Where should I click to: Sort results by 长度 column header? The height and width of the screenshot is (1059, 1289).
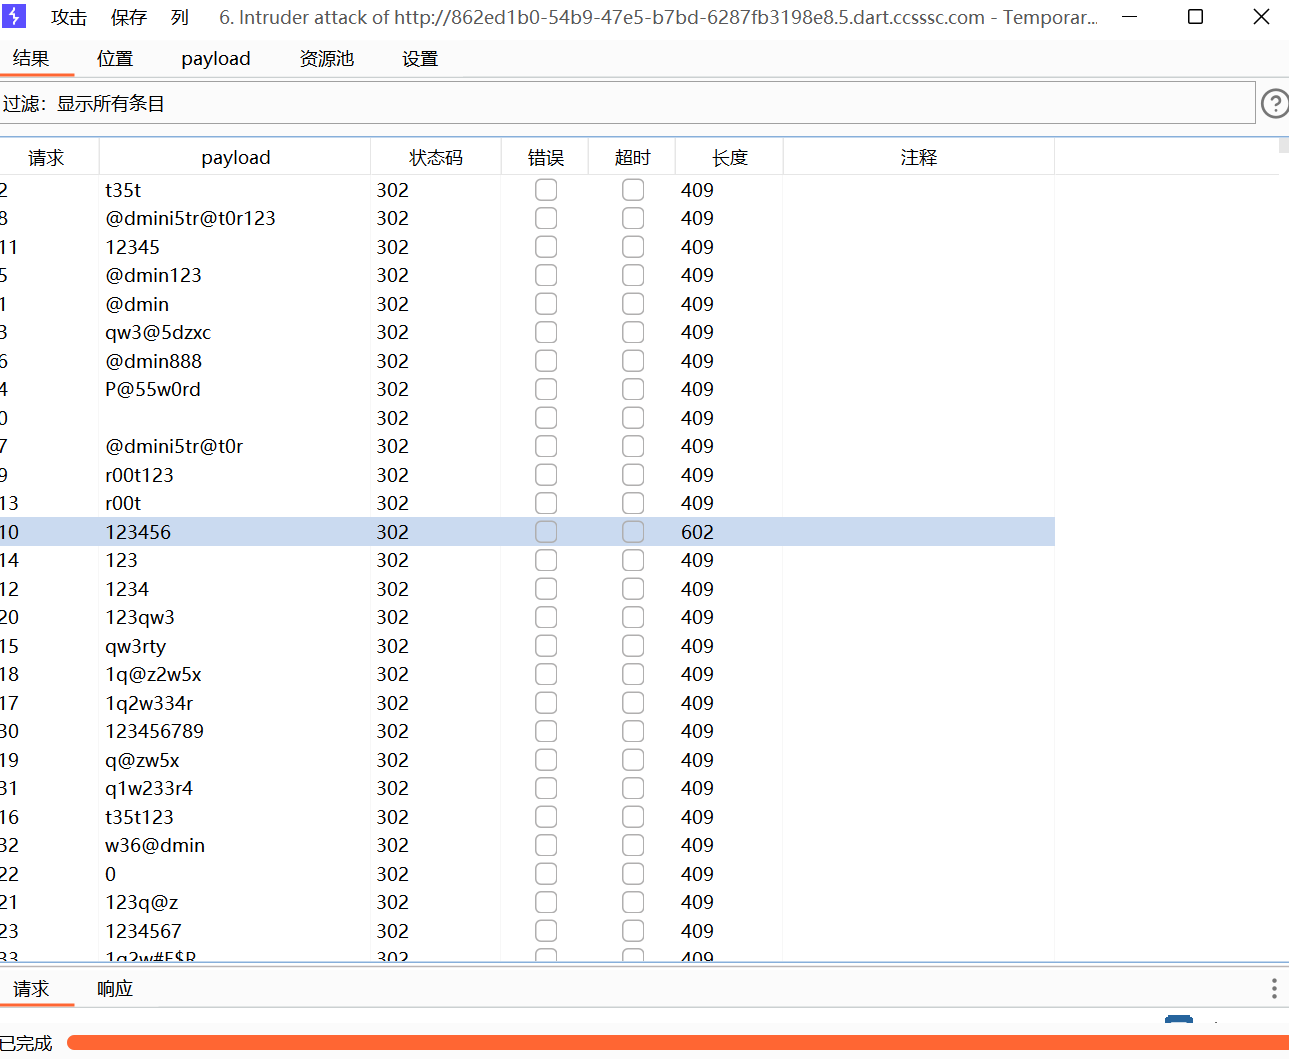click(729, 158)
